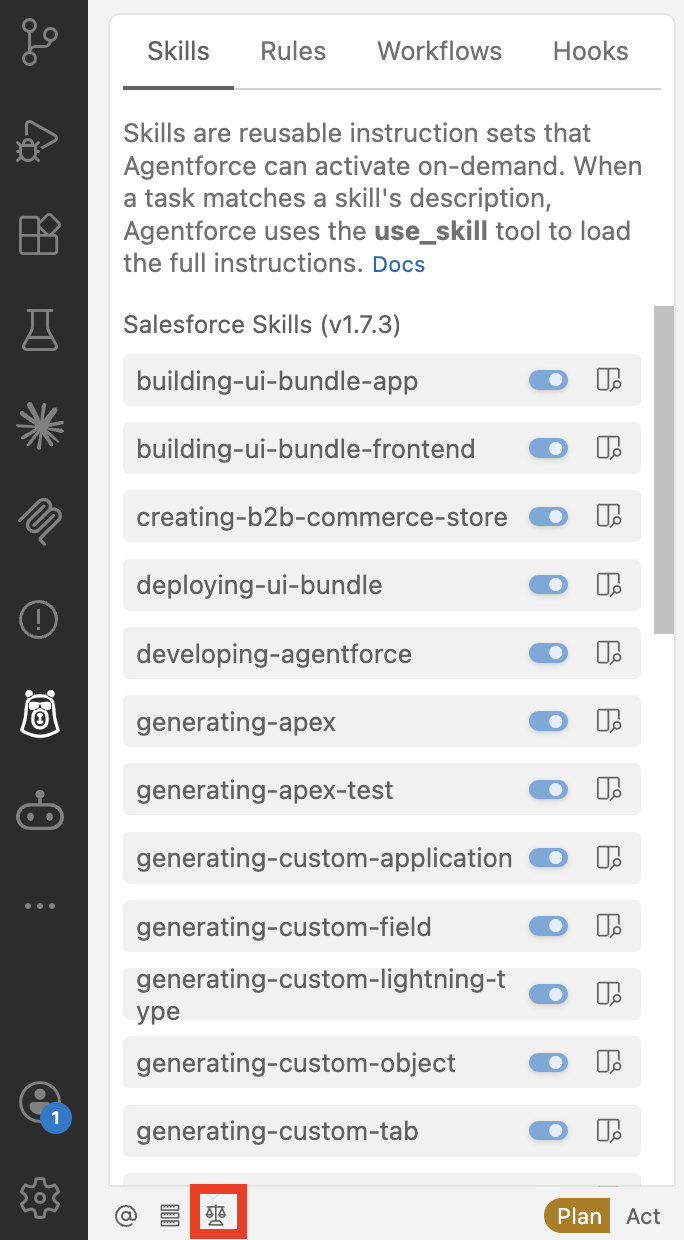
Task: Click the deploying-ui-bundle skill name
Action: (259, 585)
